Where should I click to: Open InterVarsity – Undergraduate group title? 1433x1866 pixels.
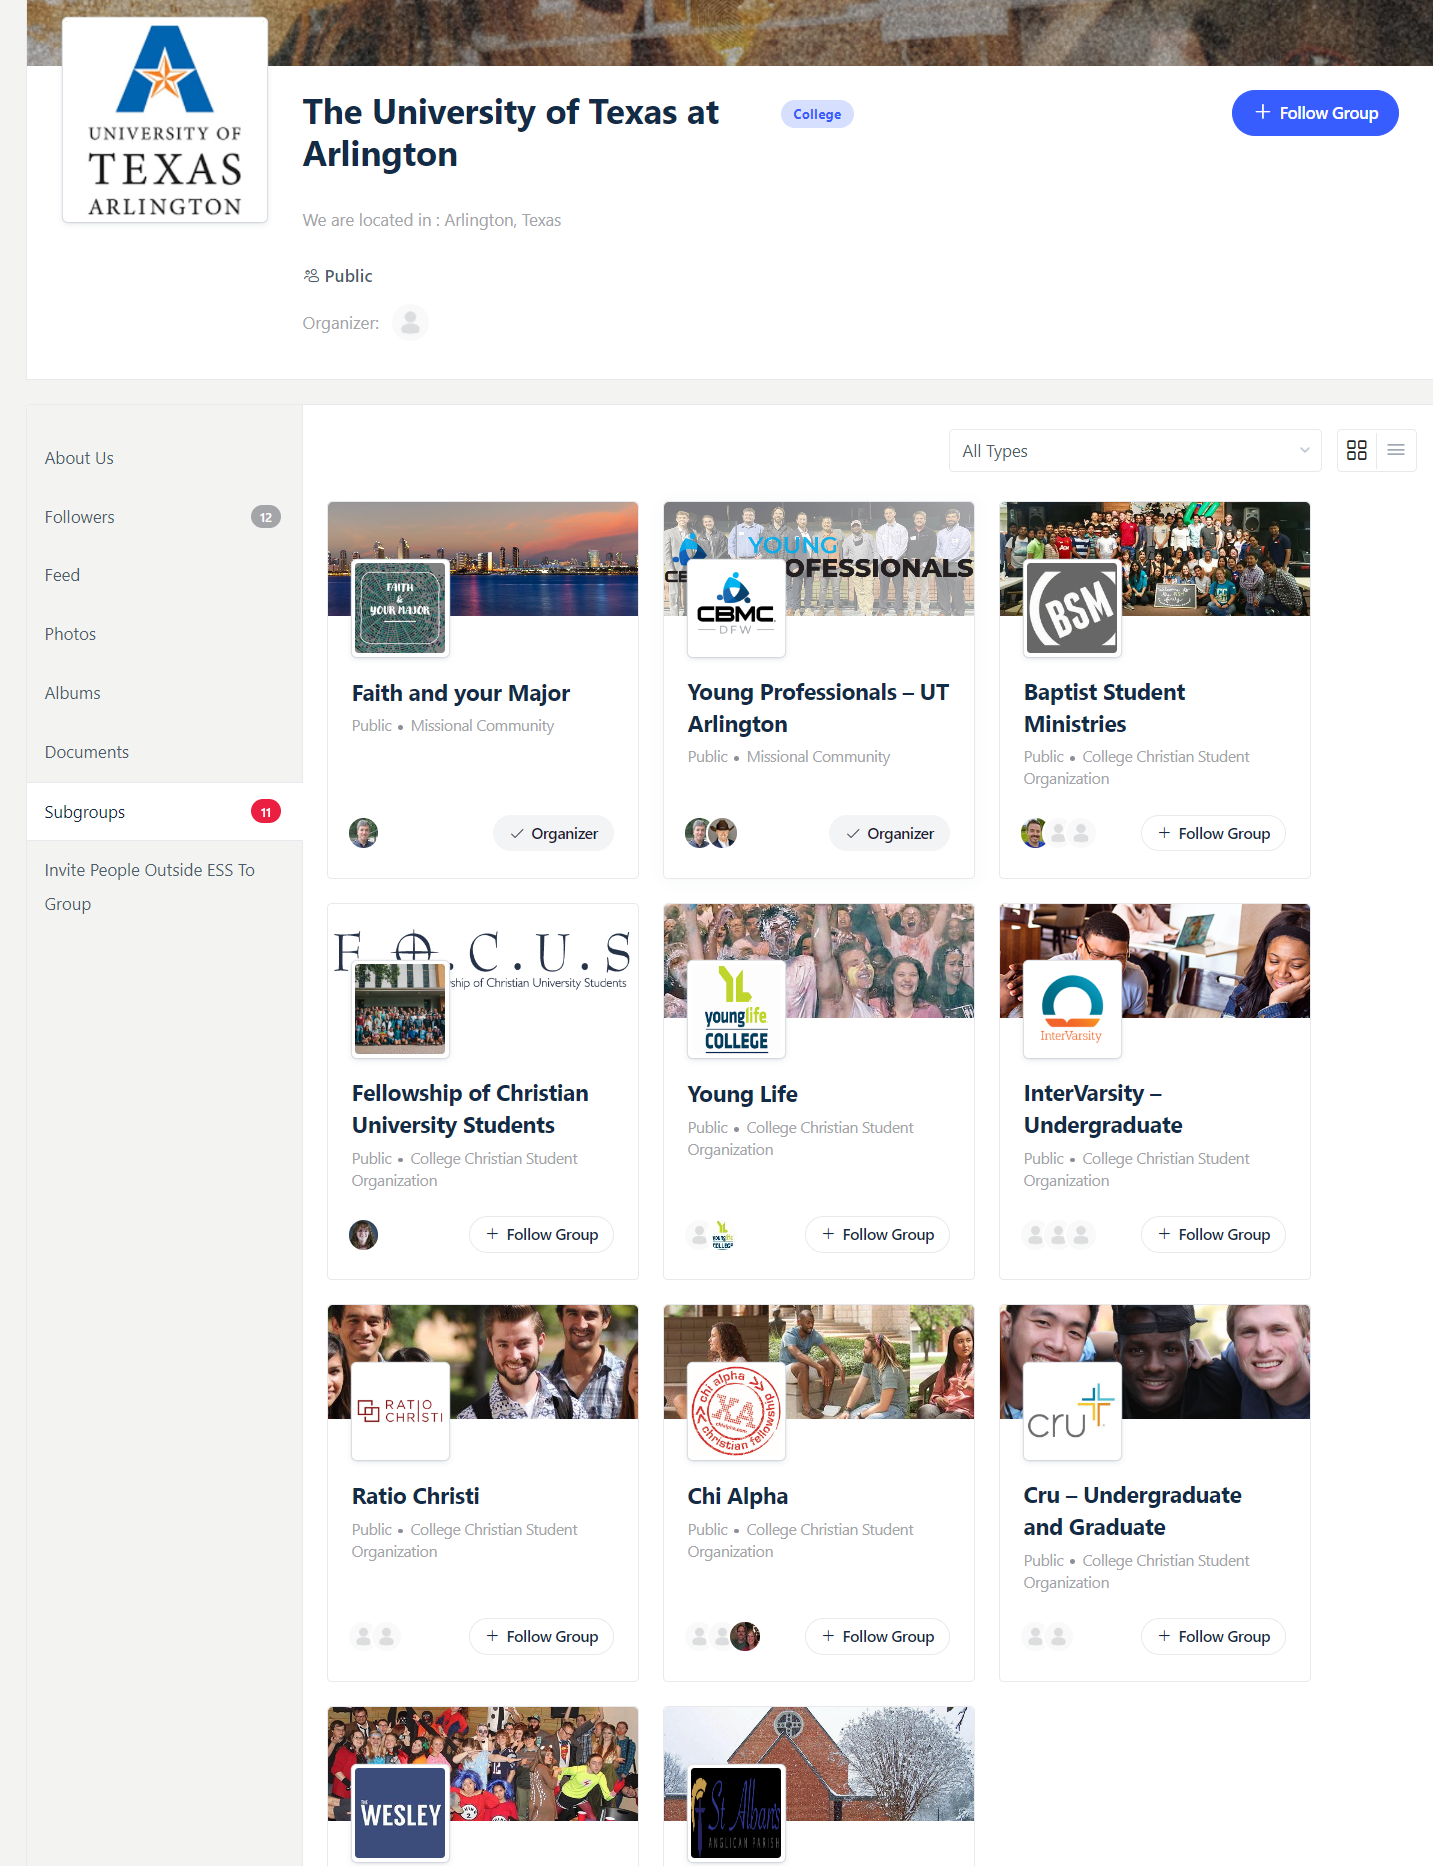(1103, 1109)
